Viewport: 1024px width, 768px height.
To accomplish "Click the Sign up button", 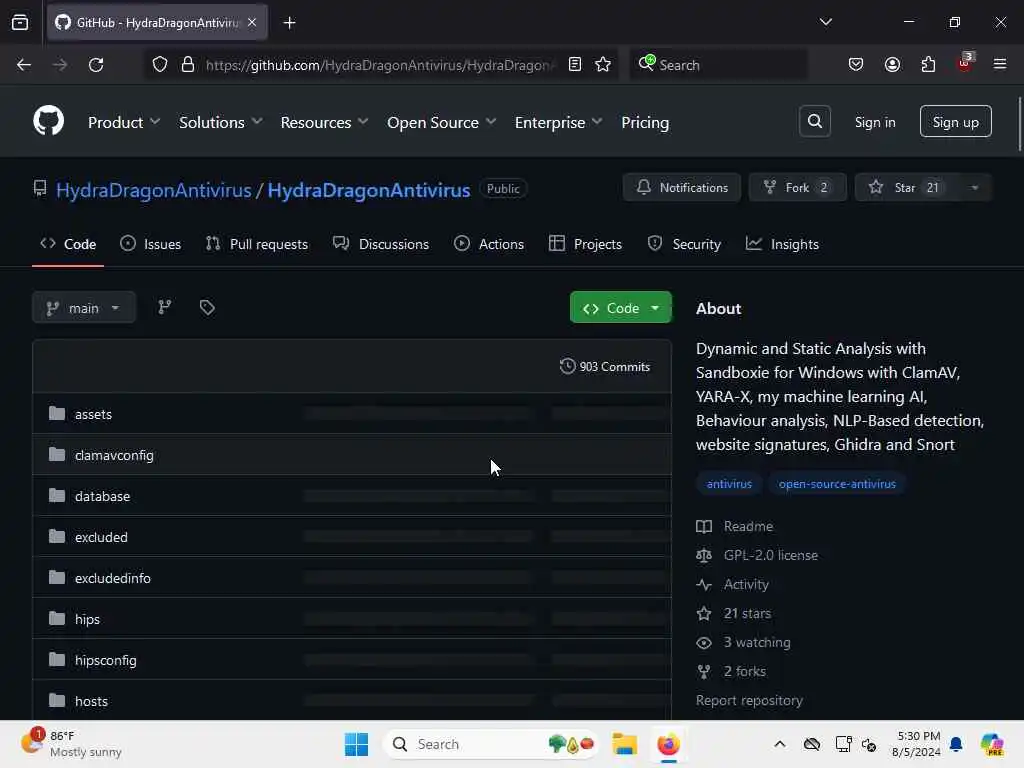I will pos(955,121).
